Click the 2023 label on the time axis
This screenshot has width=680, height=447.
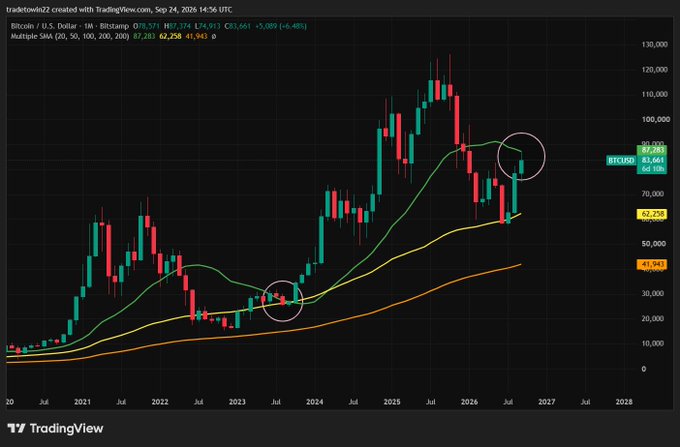(x=237, y=402)
